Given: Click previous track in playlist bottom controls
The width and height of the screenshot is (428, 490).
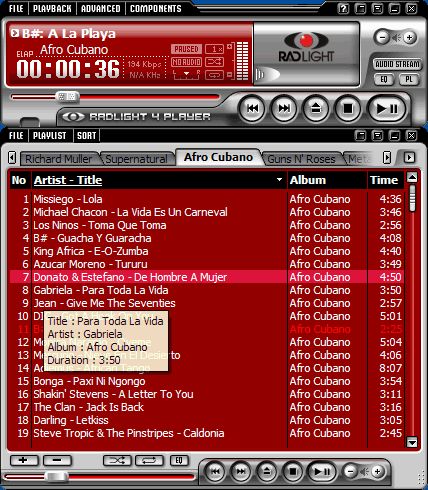Looking at the screenshot, I should 215,471.
